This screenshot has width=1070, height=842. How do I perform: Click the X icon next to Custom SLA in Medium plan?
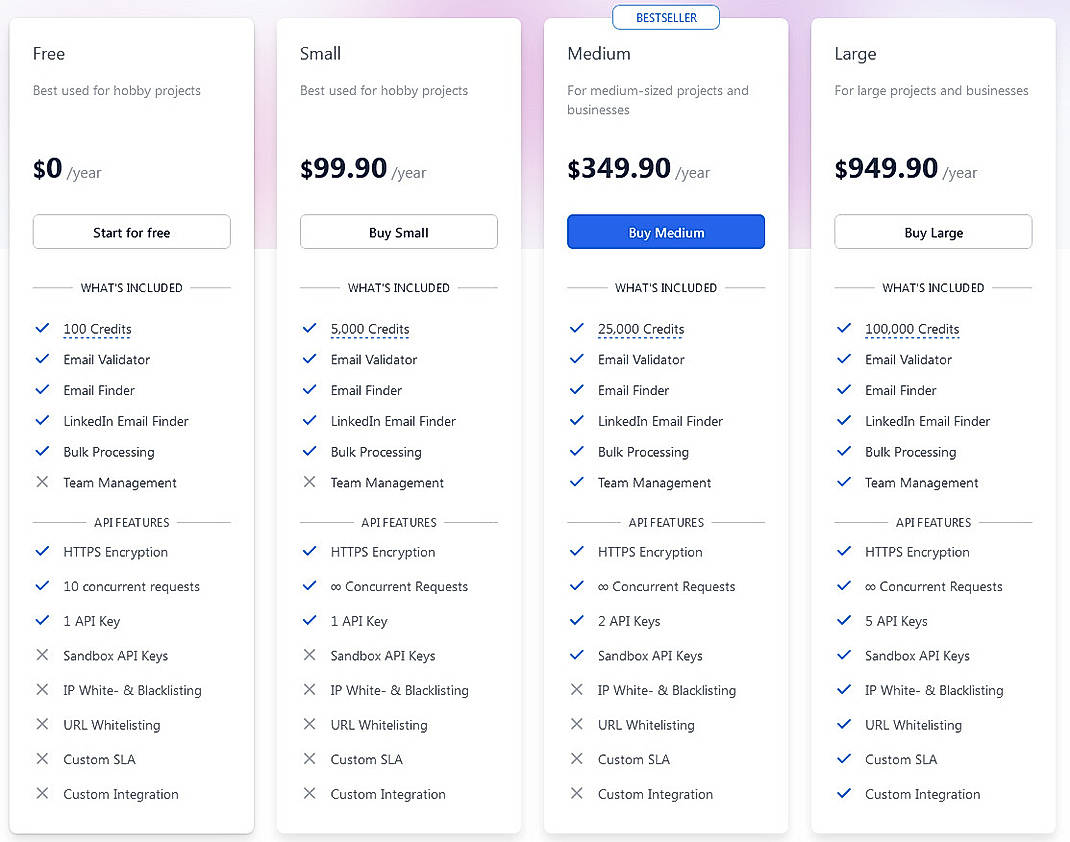(x=576, y=759)
